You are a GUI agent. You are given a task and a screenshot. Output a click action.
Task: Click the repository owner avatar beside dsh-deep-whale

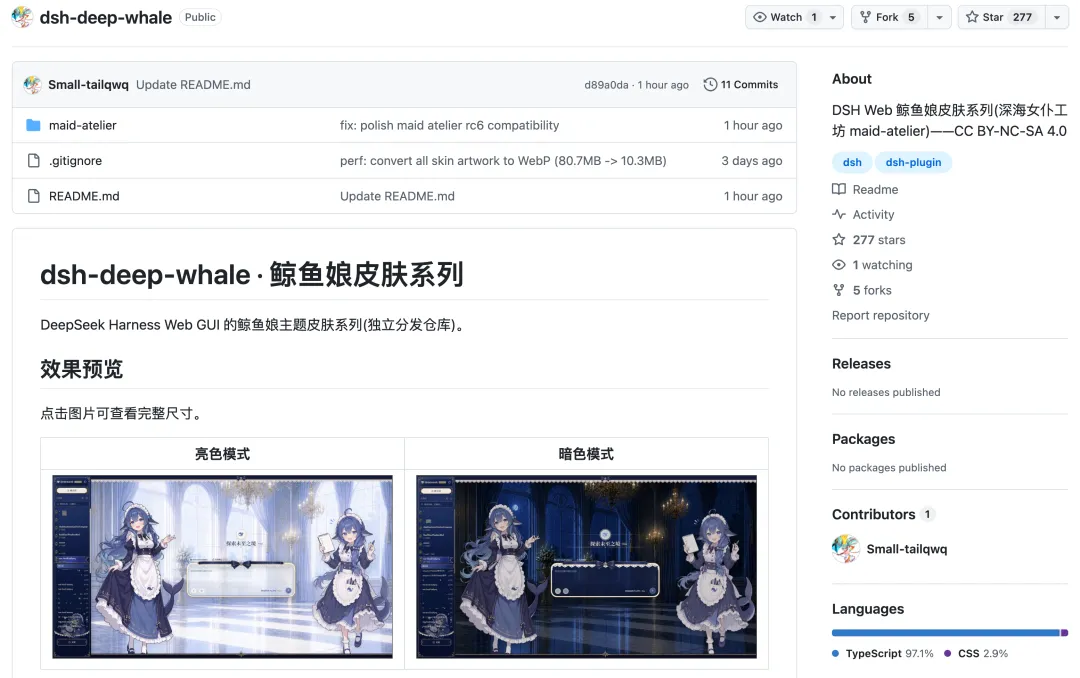click(x=22, y=17)
